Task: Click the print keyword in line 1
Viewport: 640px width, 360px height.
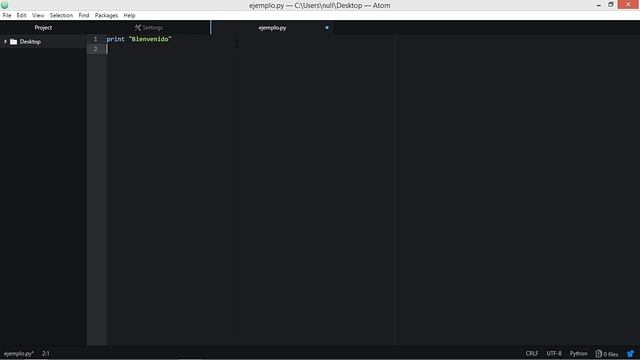Action: pyautogui.click(x=116, y=39)
